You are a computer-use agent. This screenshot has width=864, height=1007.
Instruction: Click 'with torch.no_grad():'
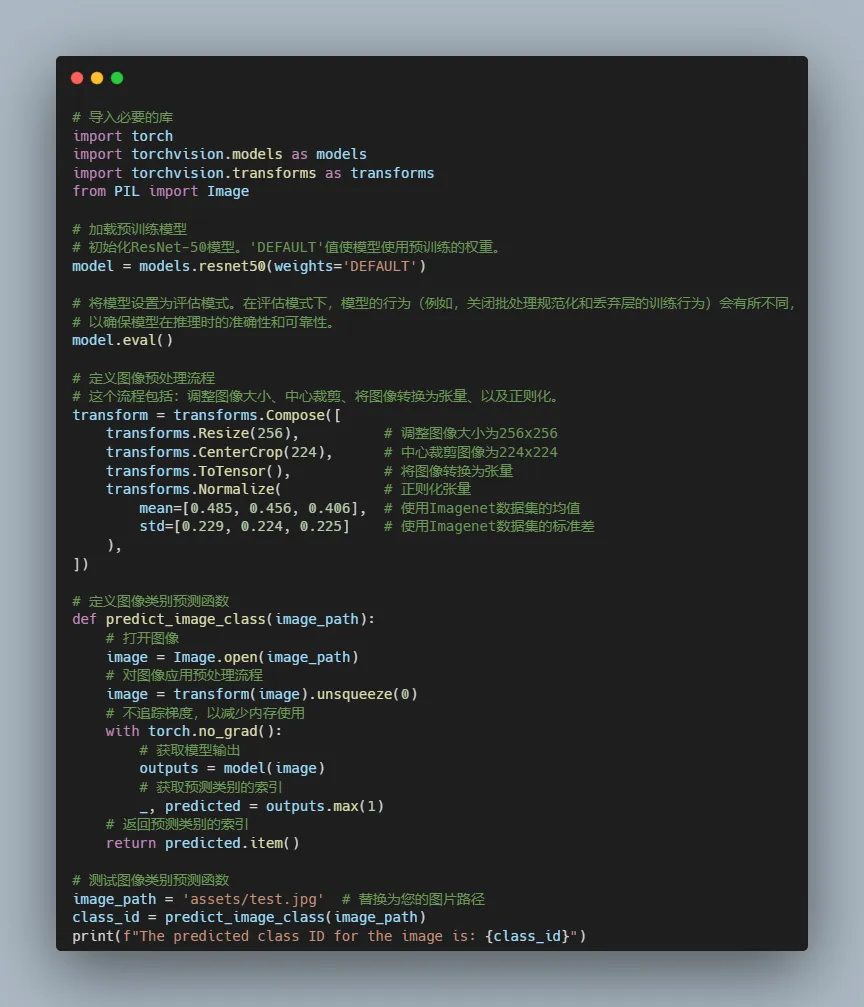pos(194,731)
